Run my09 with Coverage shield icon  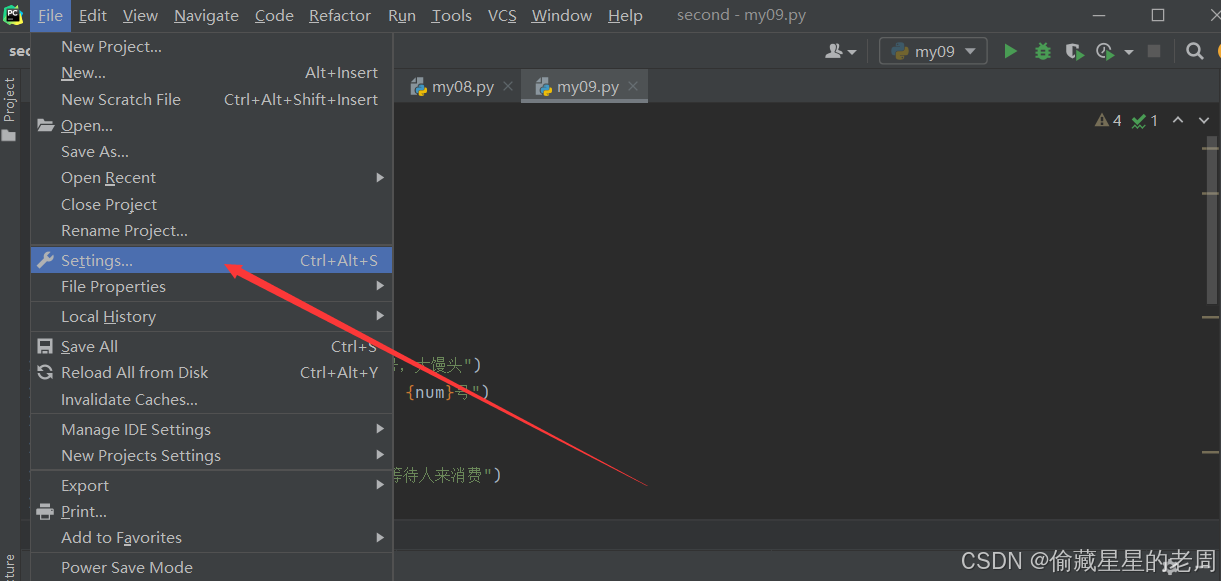(1074, 50)
